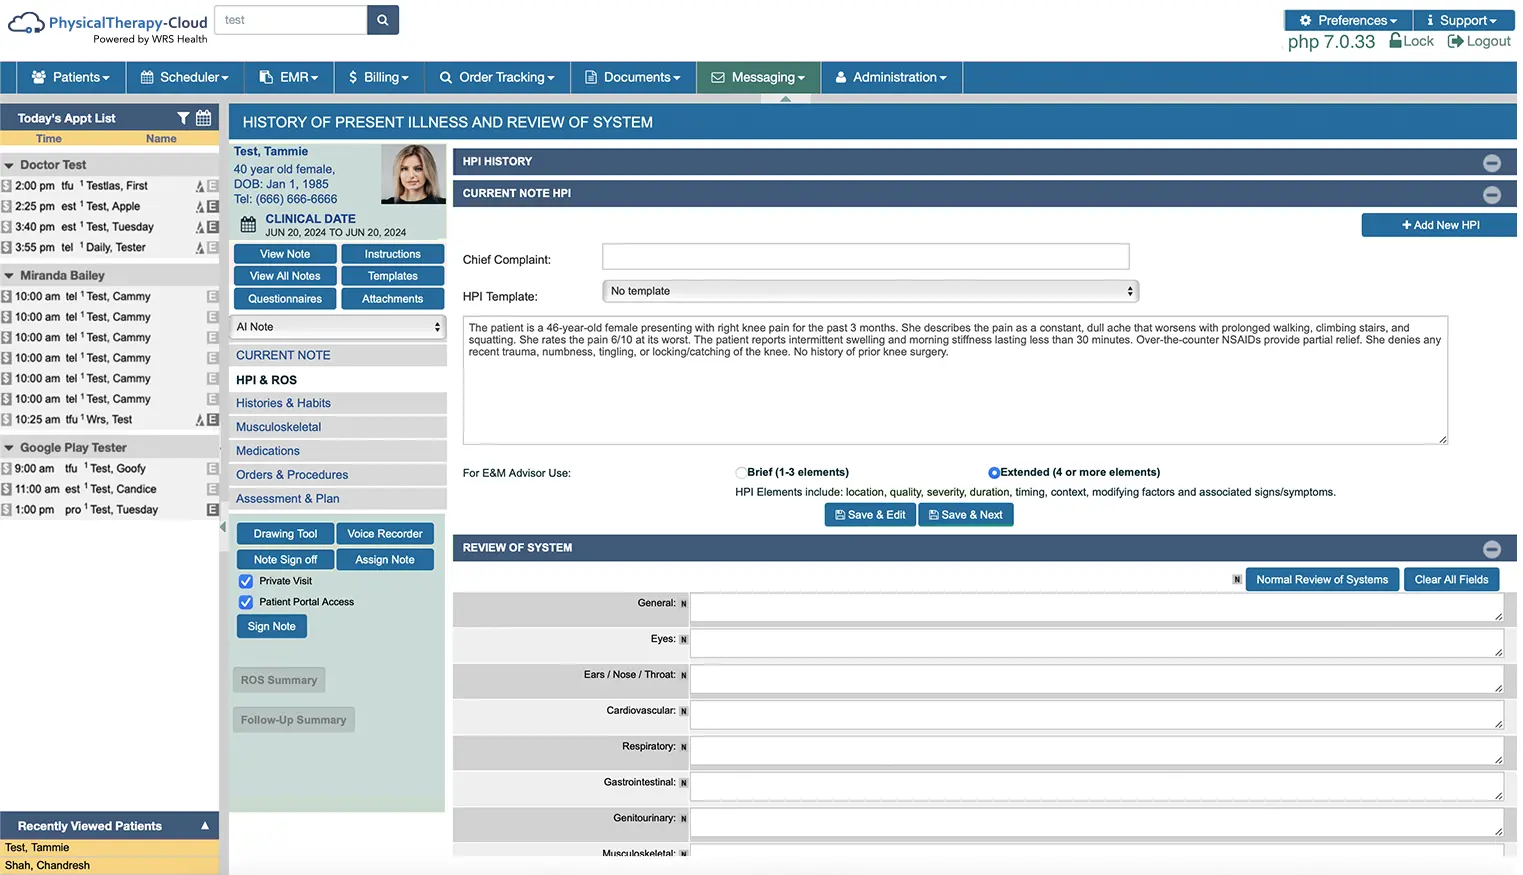The width and height of the screenshot is (1523, 875).
Task: Click the E icon next to Testlas, First
Action: (x=211, y=185)
